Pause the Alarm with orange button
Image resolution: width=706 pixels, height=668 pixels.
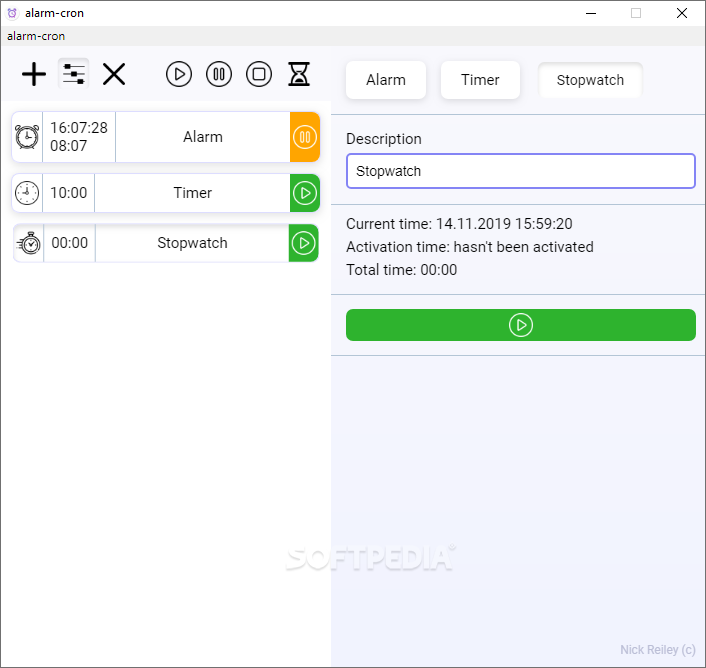pyautogui.click(x=305, y=137)
